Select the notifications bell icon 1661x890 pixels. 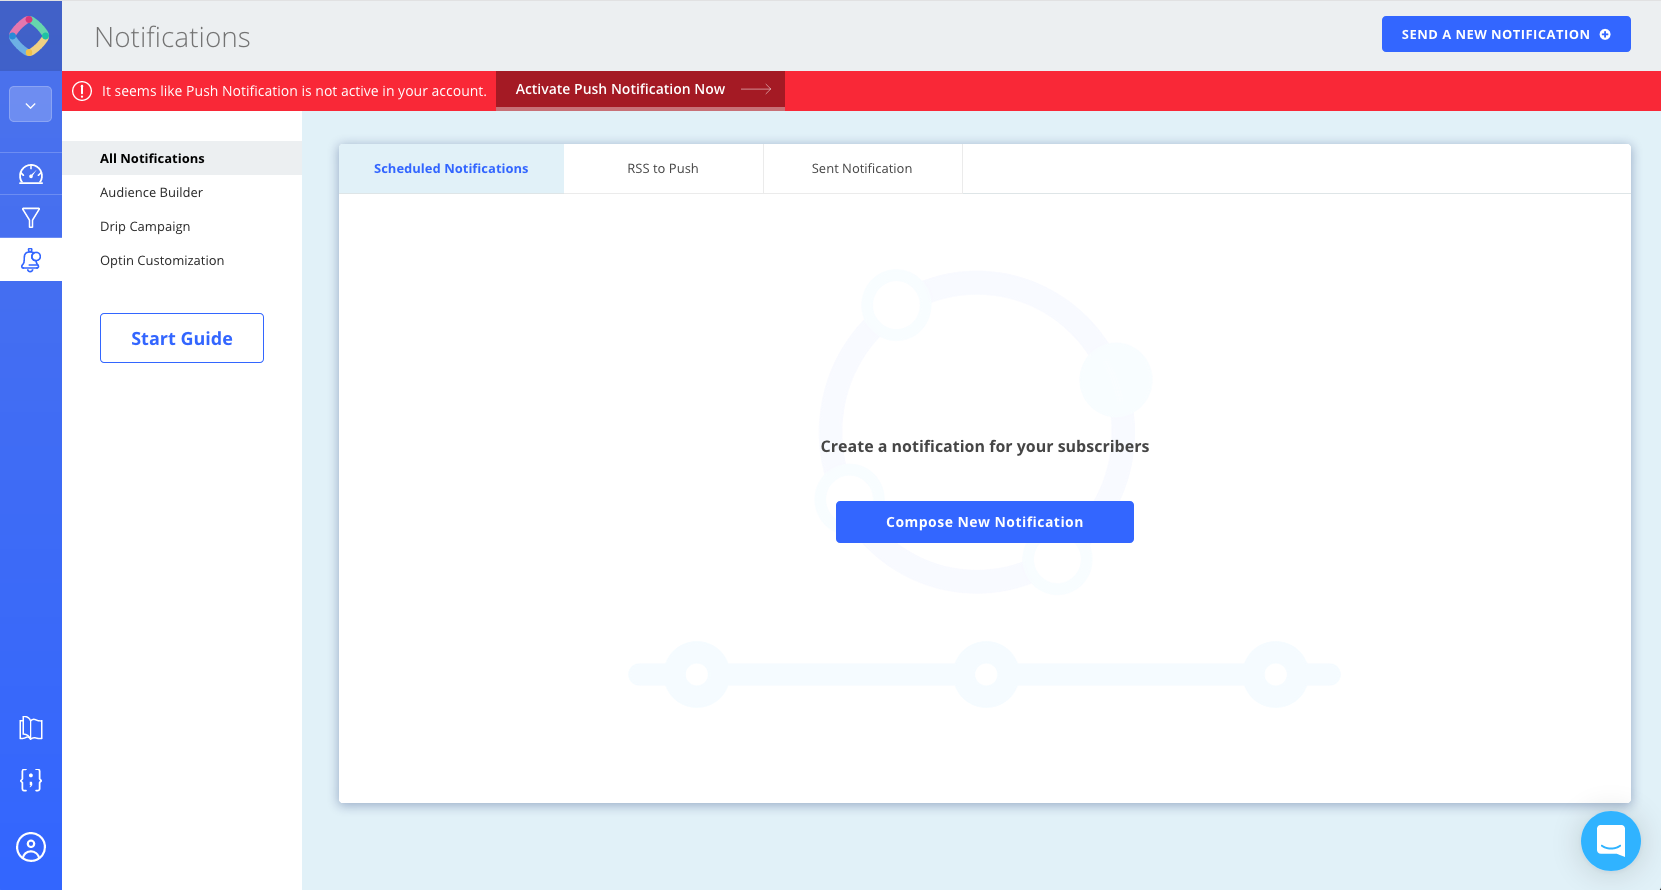[31, 261]
